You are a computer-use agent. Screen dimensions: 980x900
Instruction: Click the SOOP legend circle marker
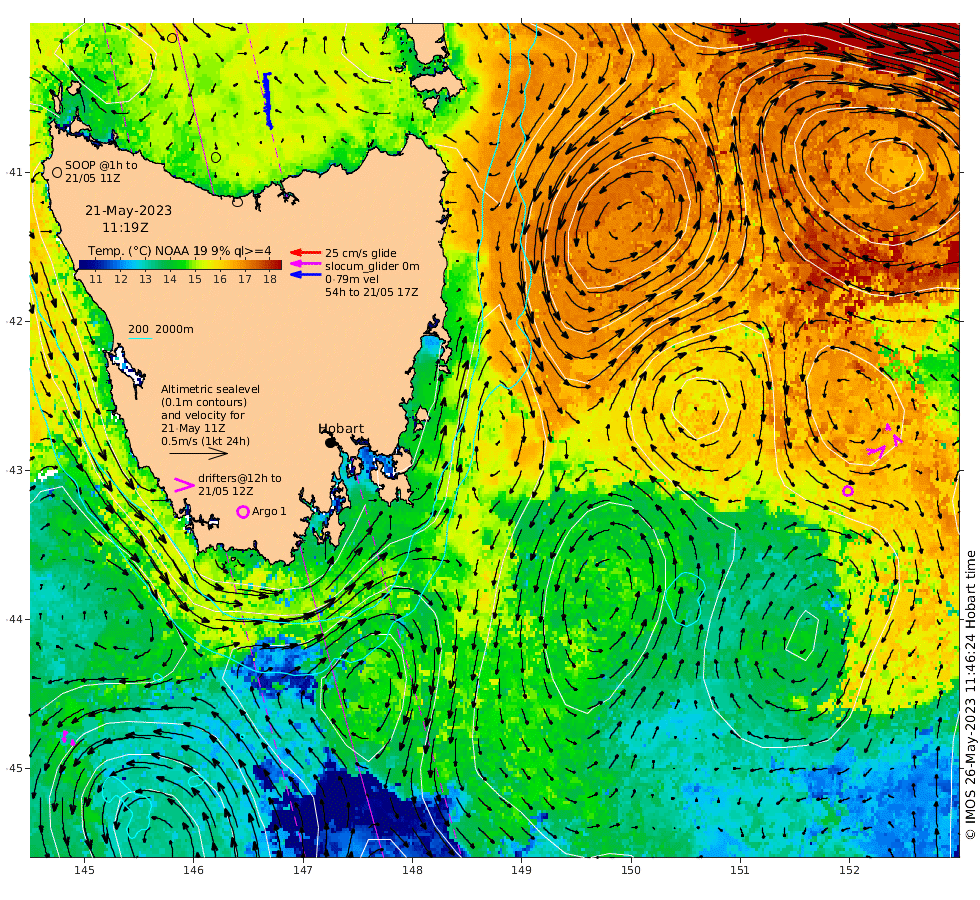tap(57, 172)
